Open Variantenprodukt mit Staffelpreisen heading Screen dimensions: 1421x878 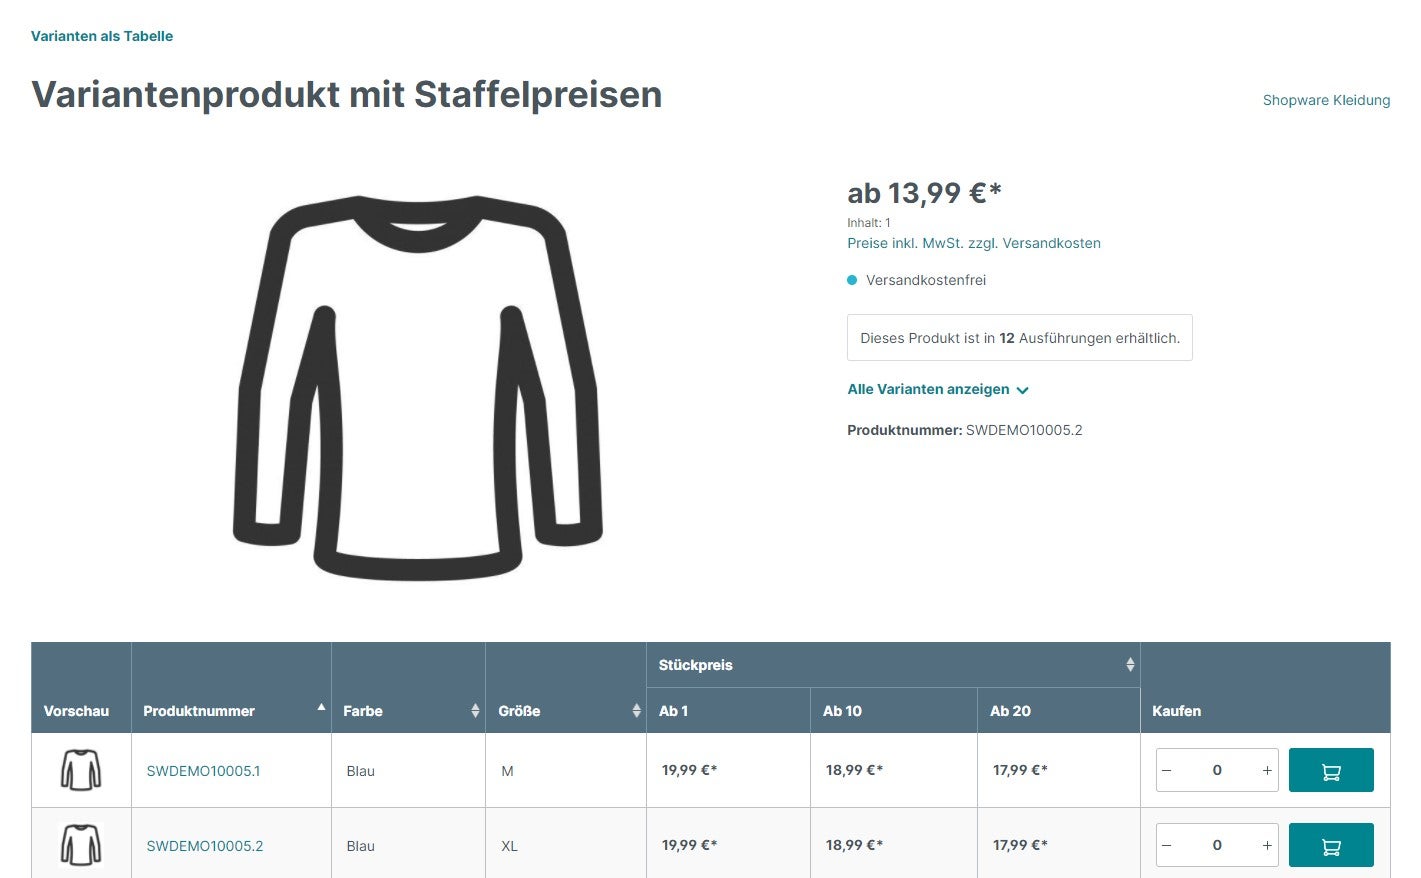click(x=346, y=94)
